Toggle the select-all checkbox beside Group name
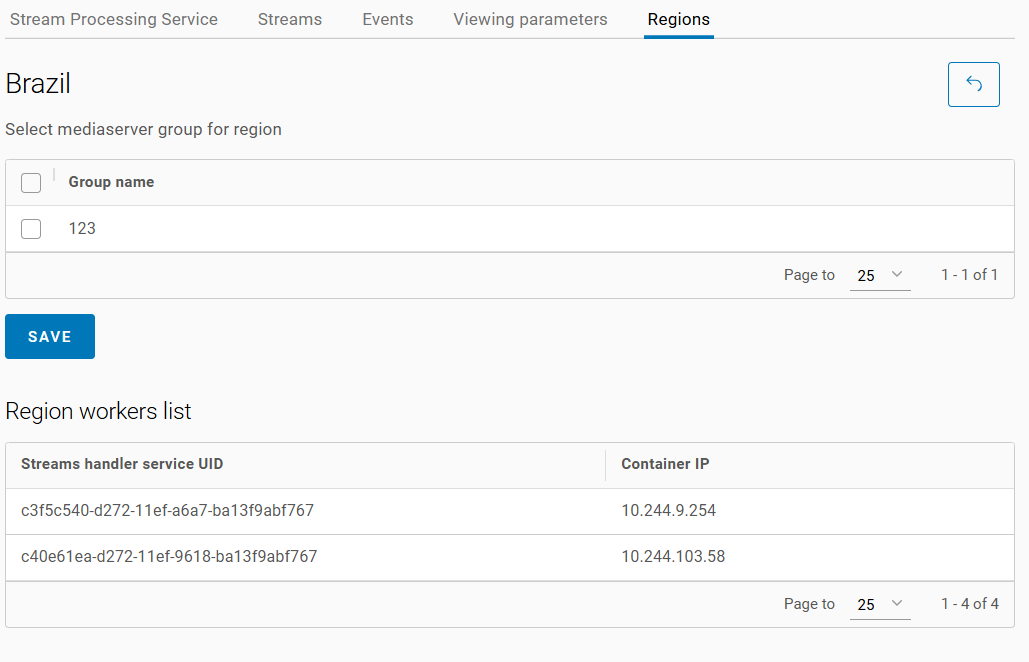Image resolution: width=1029 pixels, height=662 pixels. point(31,182)
